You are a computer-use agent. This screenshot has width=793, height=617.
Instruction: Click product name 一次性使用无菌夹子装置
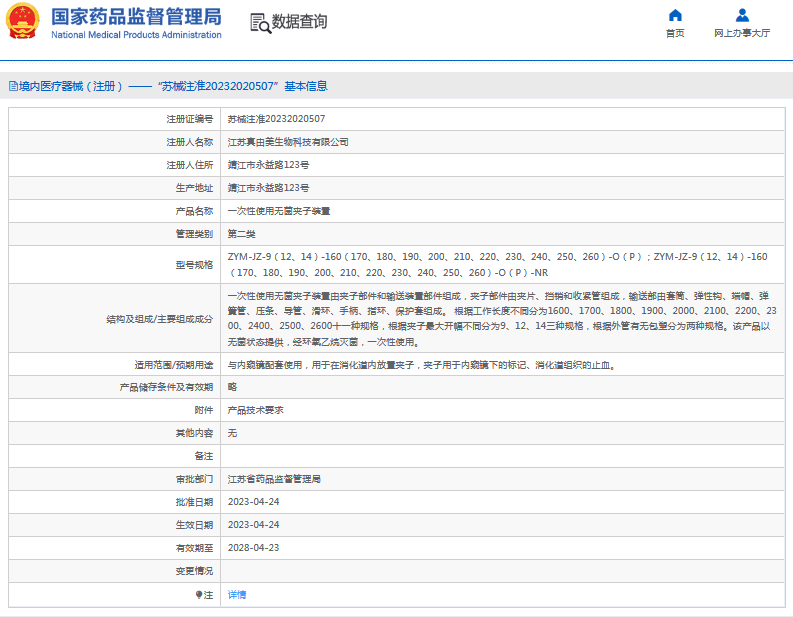tap(279, 211)
